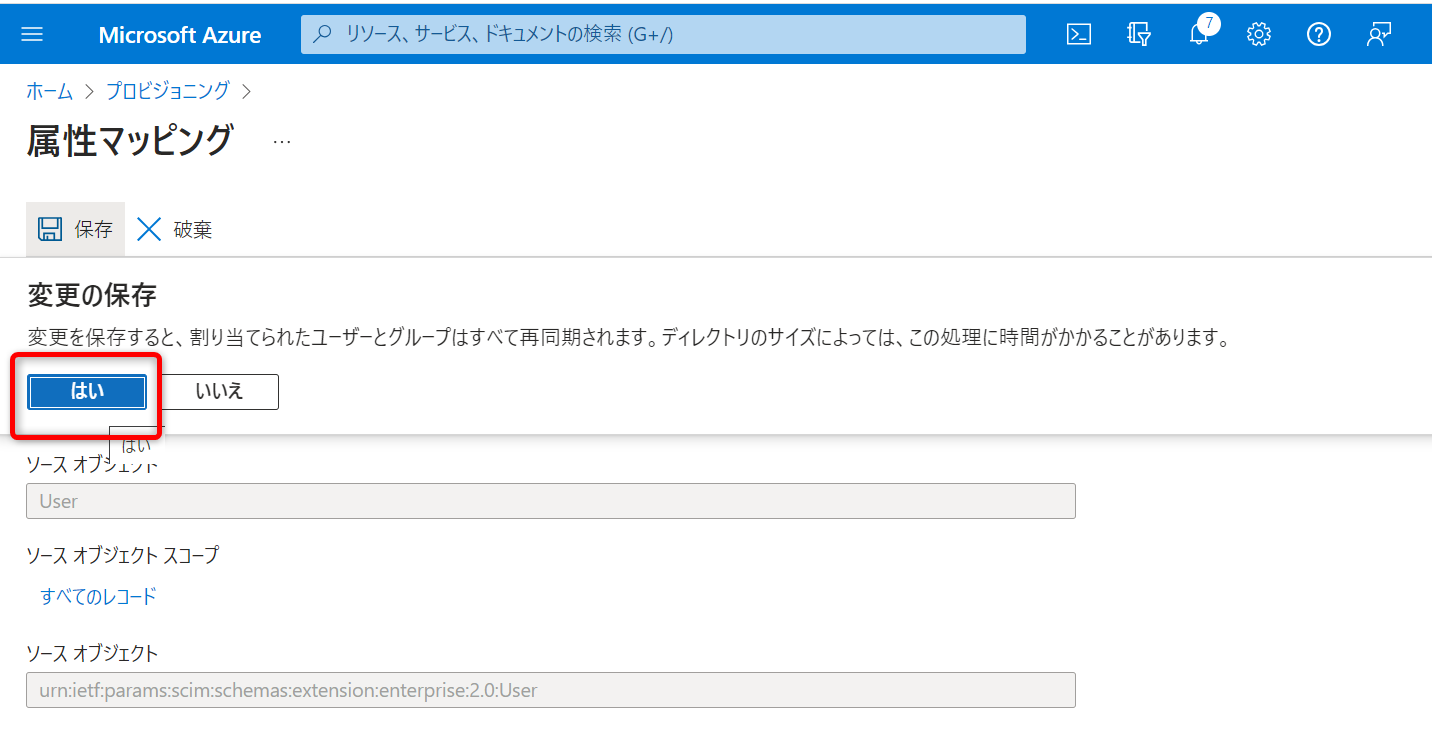This screenshot has height=733, width=1432.
Task: Show notifications via the bell icon
Action: (1198, 35)
